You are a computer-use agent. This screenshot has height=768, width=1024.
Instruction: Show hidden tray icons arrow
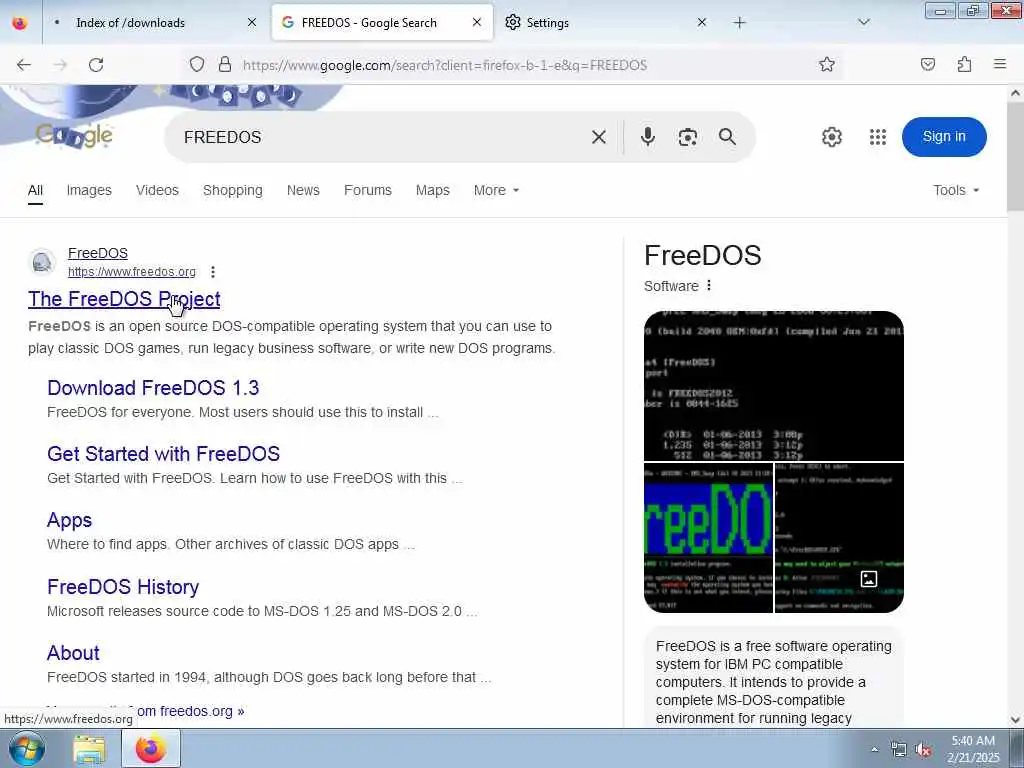coord(874,749)
